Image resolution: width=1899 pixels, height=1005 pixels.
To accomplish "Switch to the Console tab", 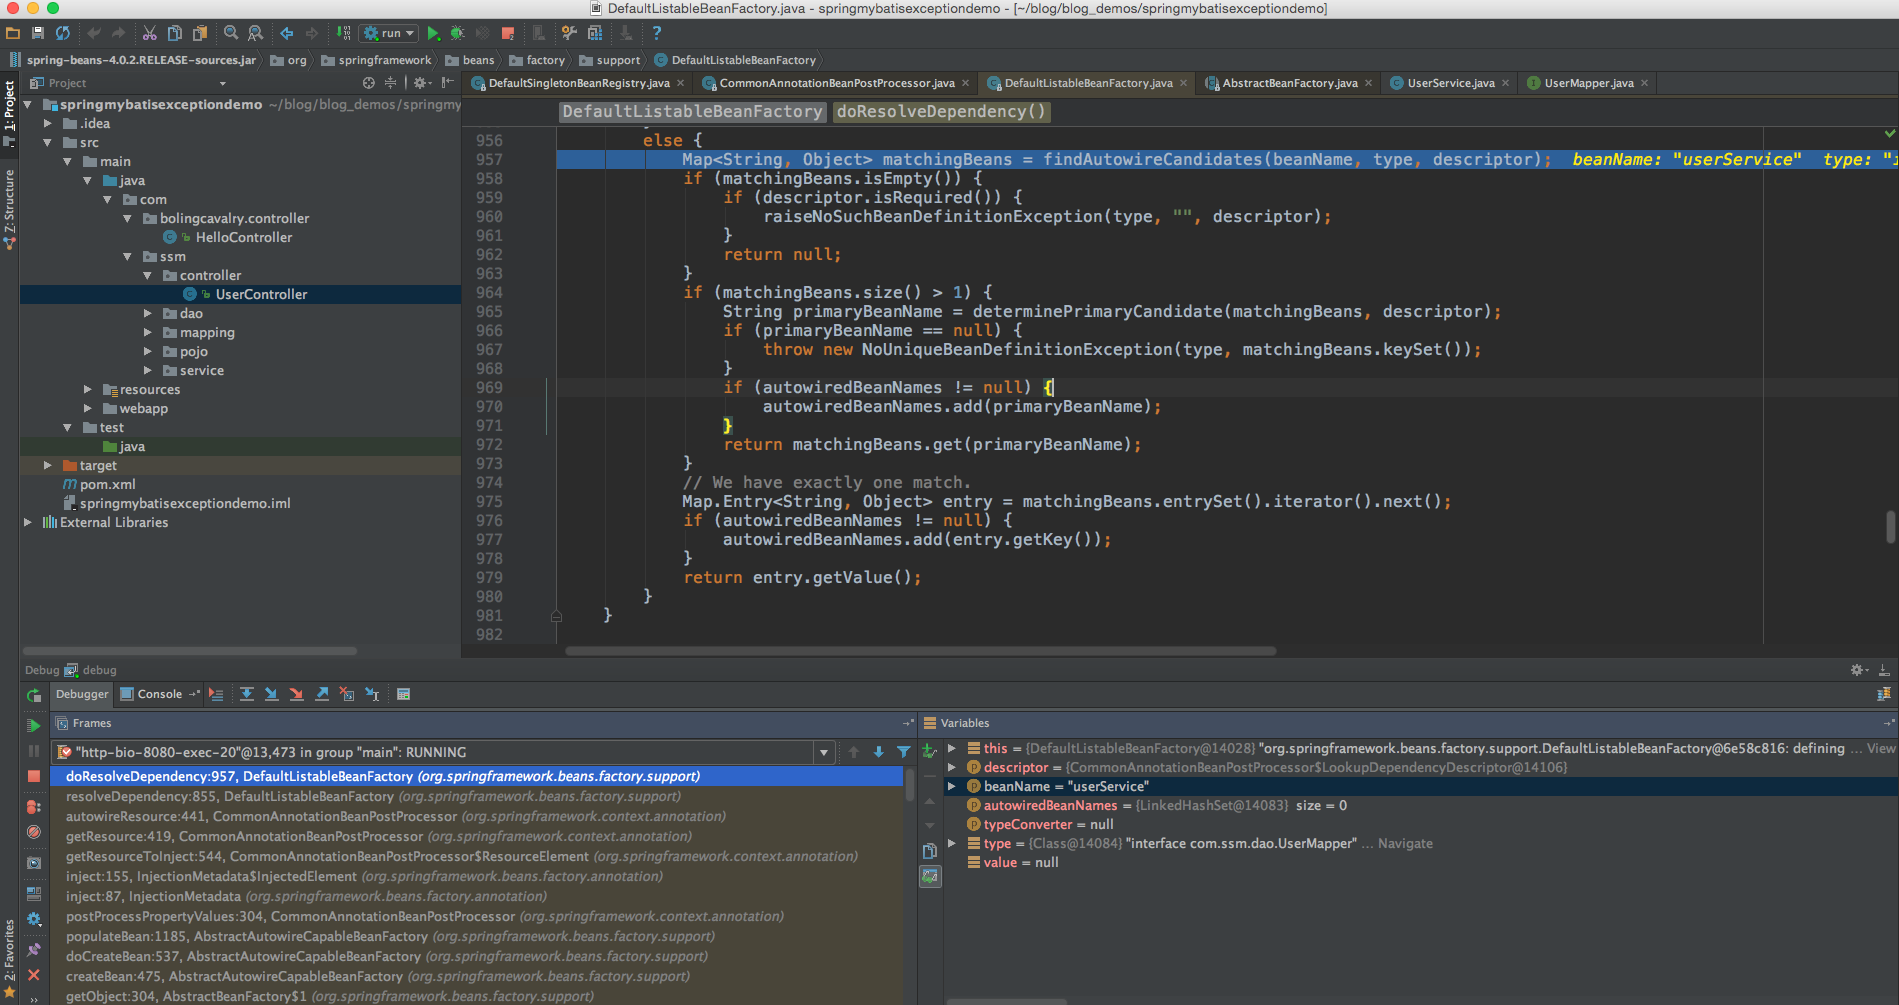I will tap(159, 694).
